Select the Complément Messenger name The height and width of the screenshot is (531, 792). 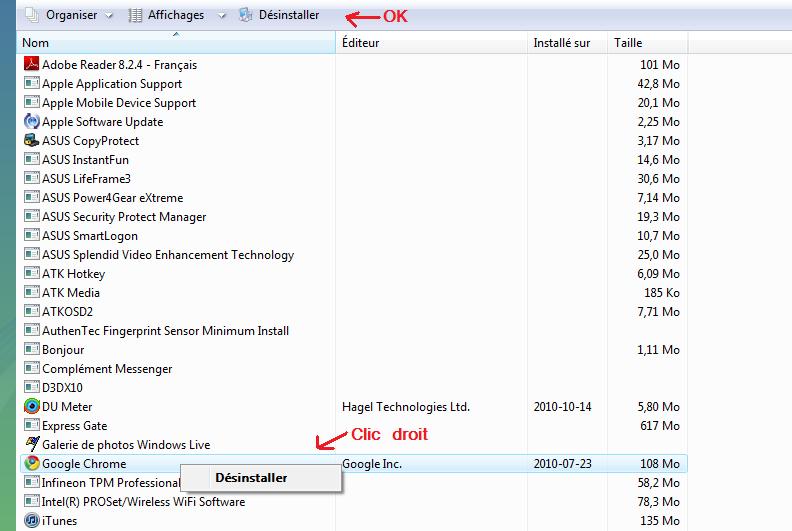click(x=107, y=369)
